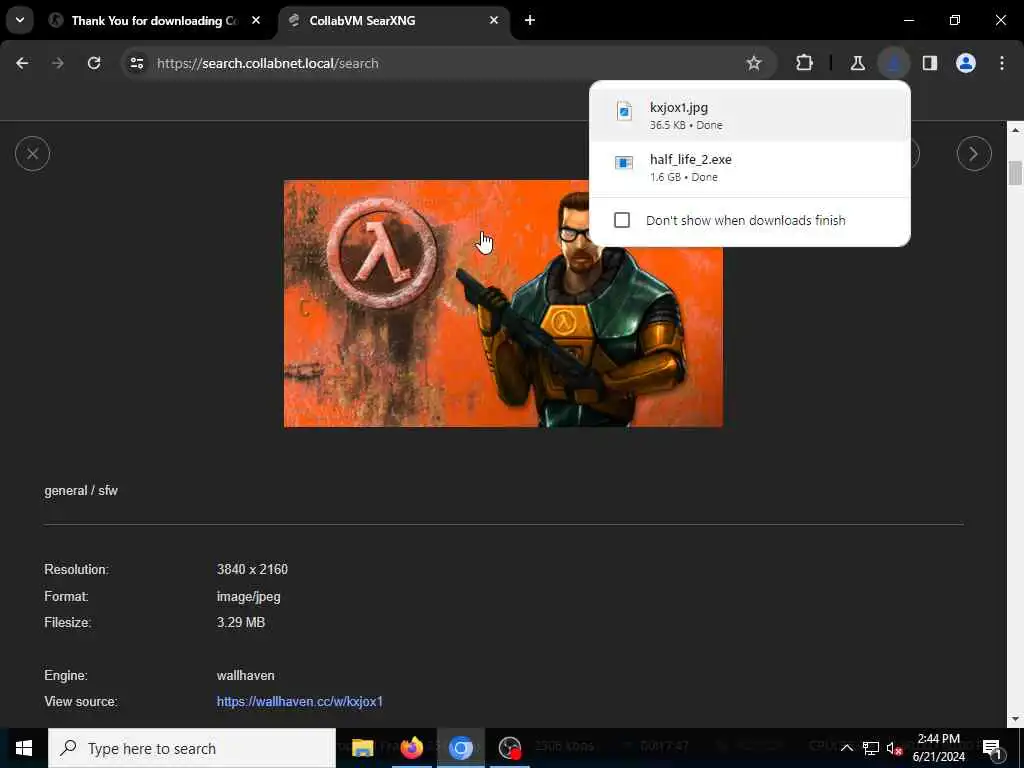Click the scrollbar up arrow
1024x768 pixels.
coord(1015,130)
